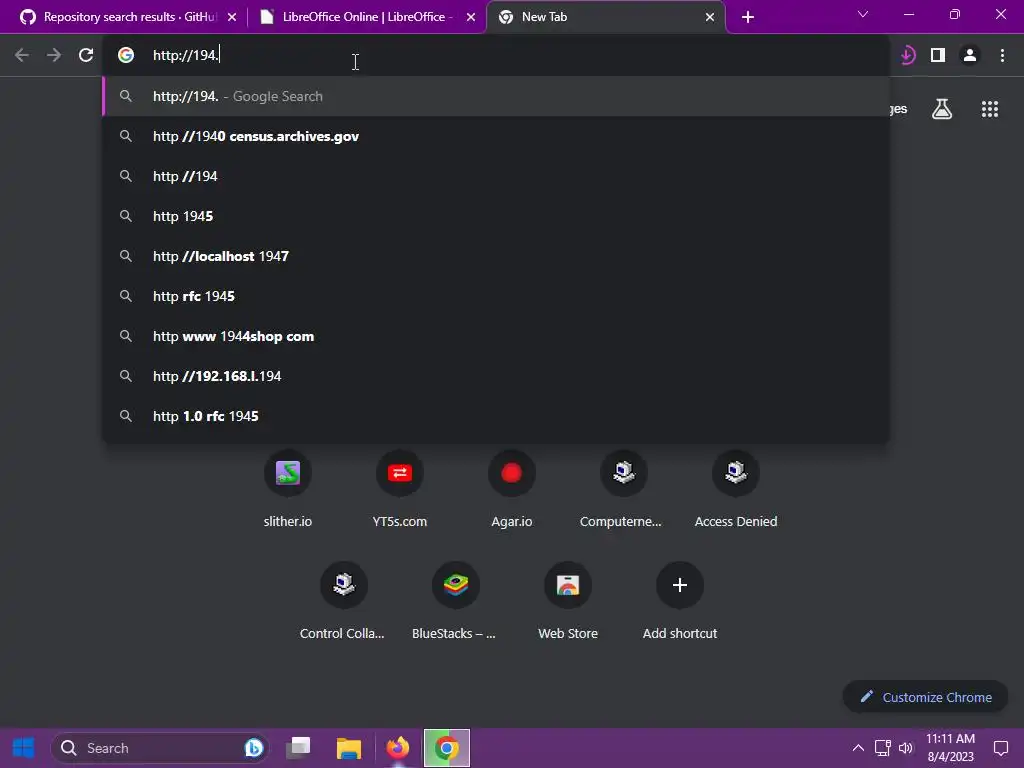Screen dimensions: 1024x768
Task: Open Bing chat icon in taskbar search
Action: tap(253, 748)
